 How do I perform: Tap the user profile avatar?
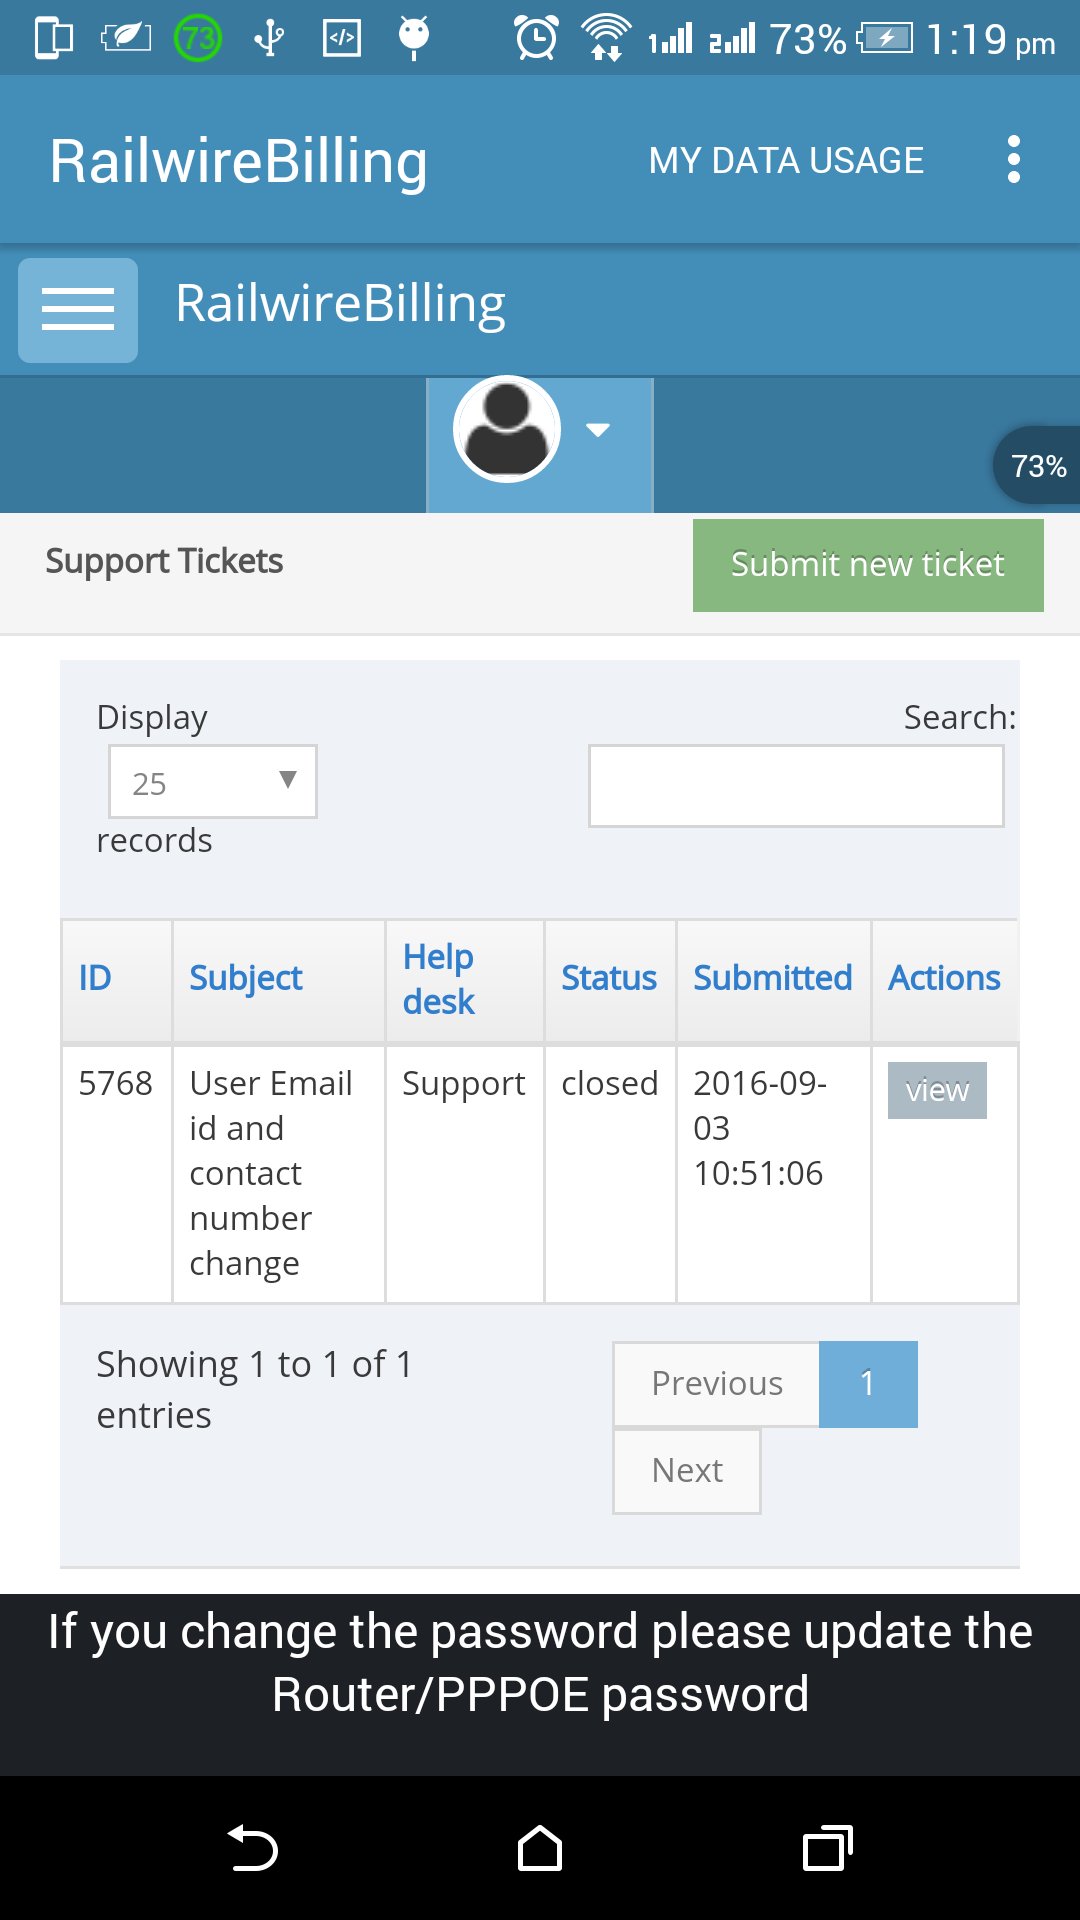tap(507, 428)
